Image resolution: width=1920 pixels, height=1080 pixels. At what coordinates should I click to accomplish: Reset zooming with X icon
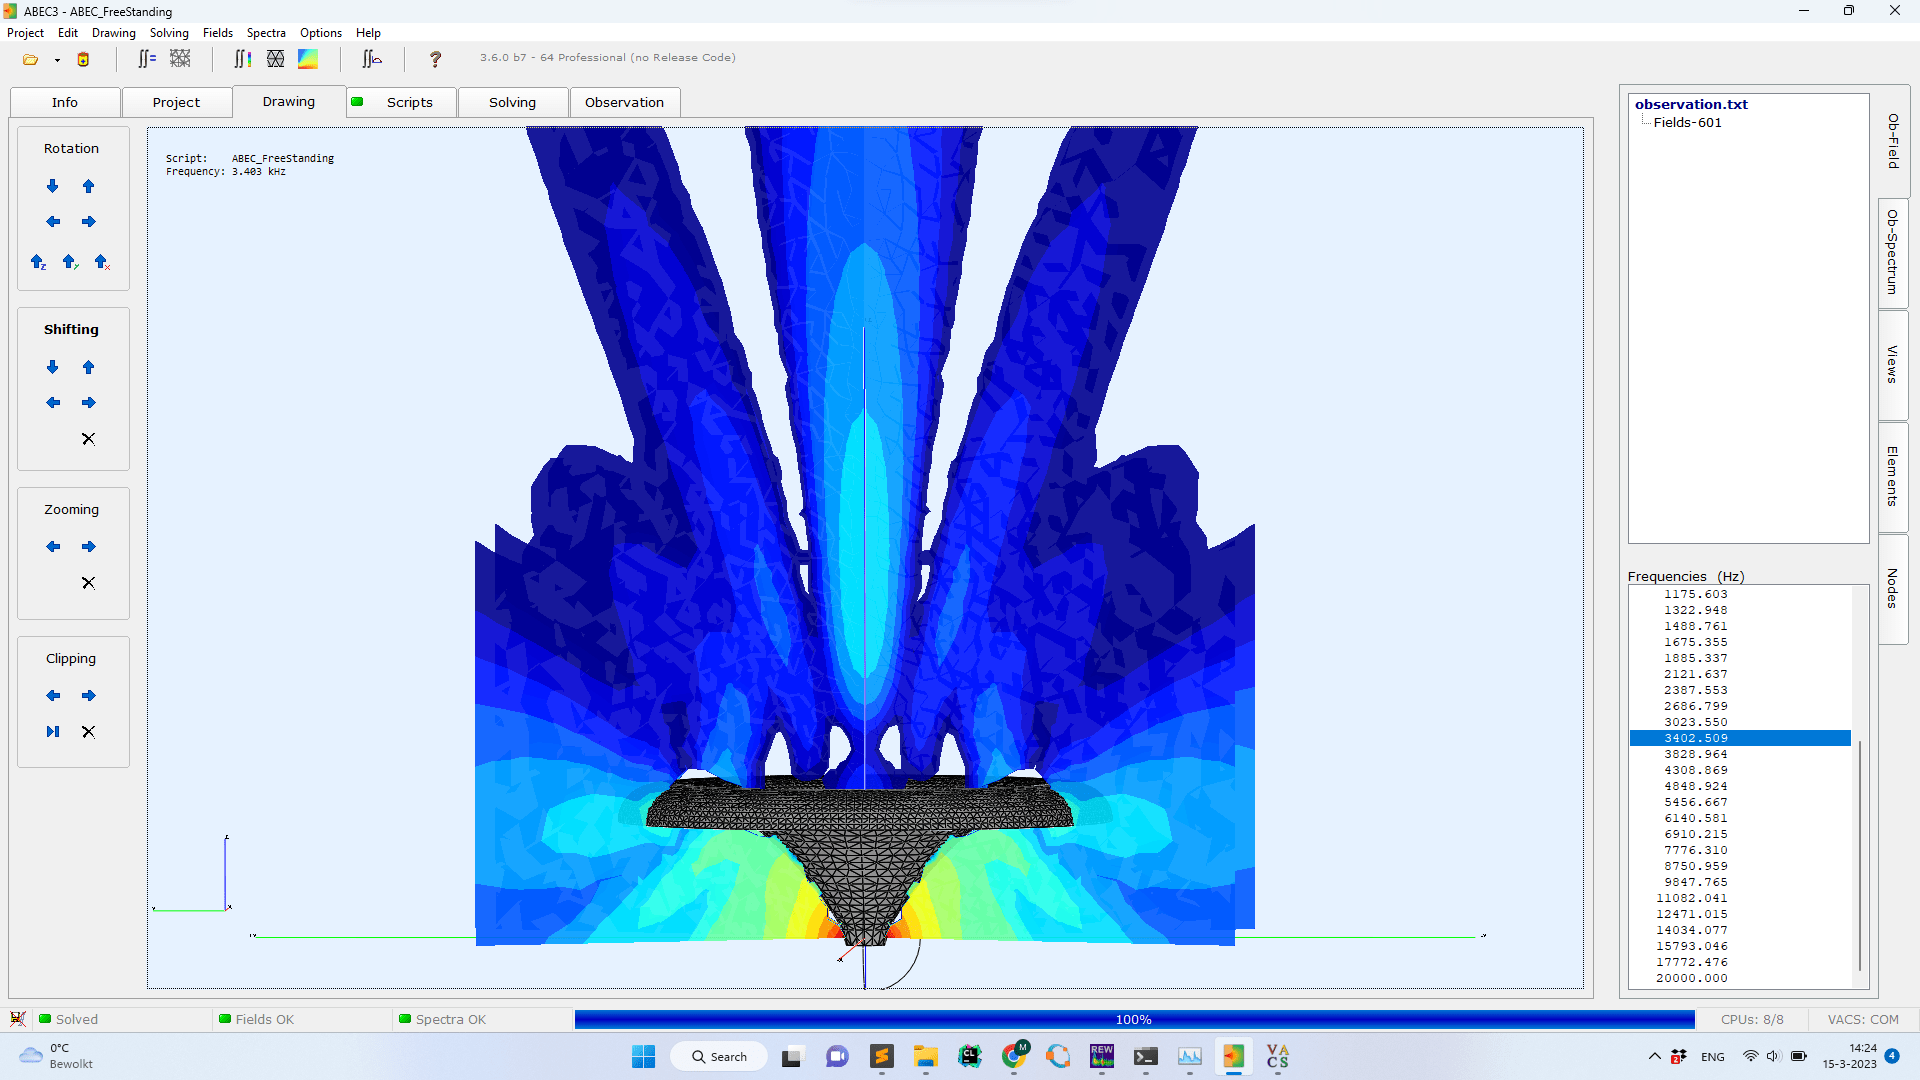pos(88,583)
